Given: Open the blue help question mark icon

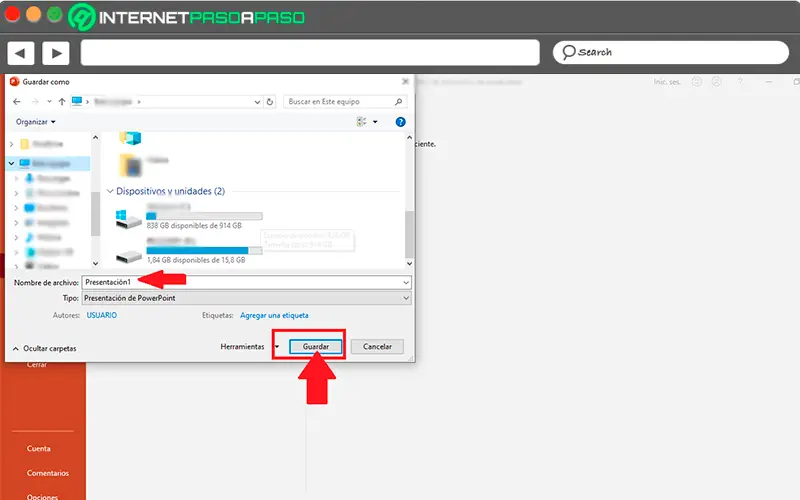Looking at the screenshot, I should click(401, 122).
